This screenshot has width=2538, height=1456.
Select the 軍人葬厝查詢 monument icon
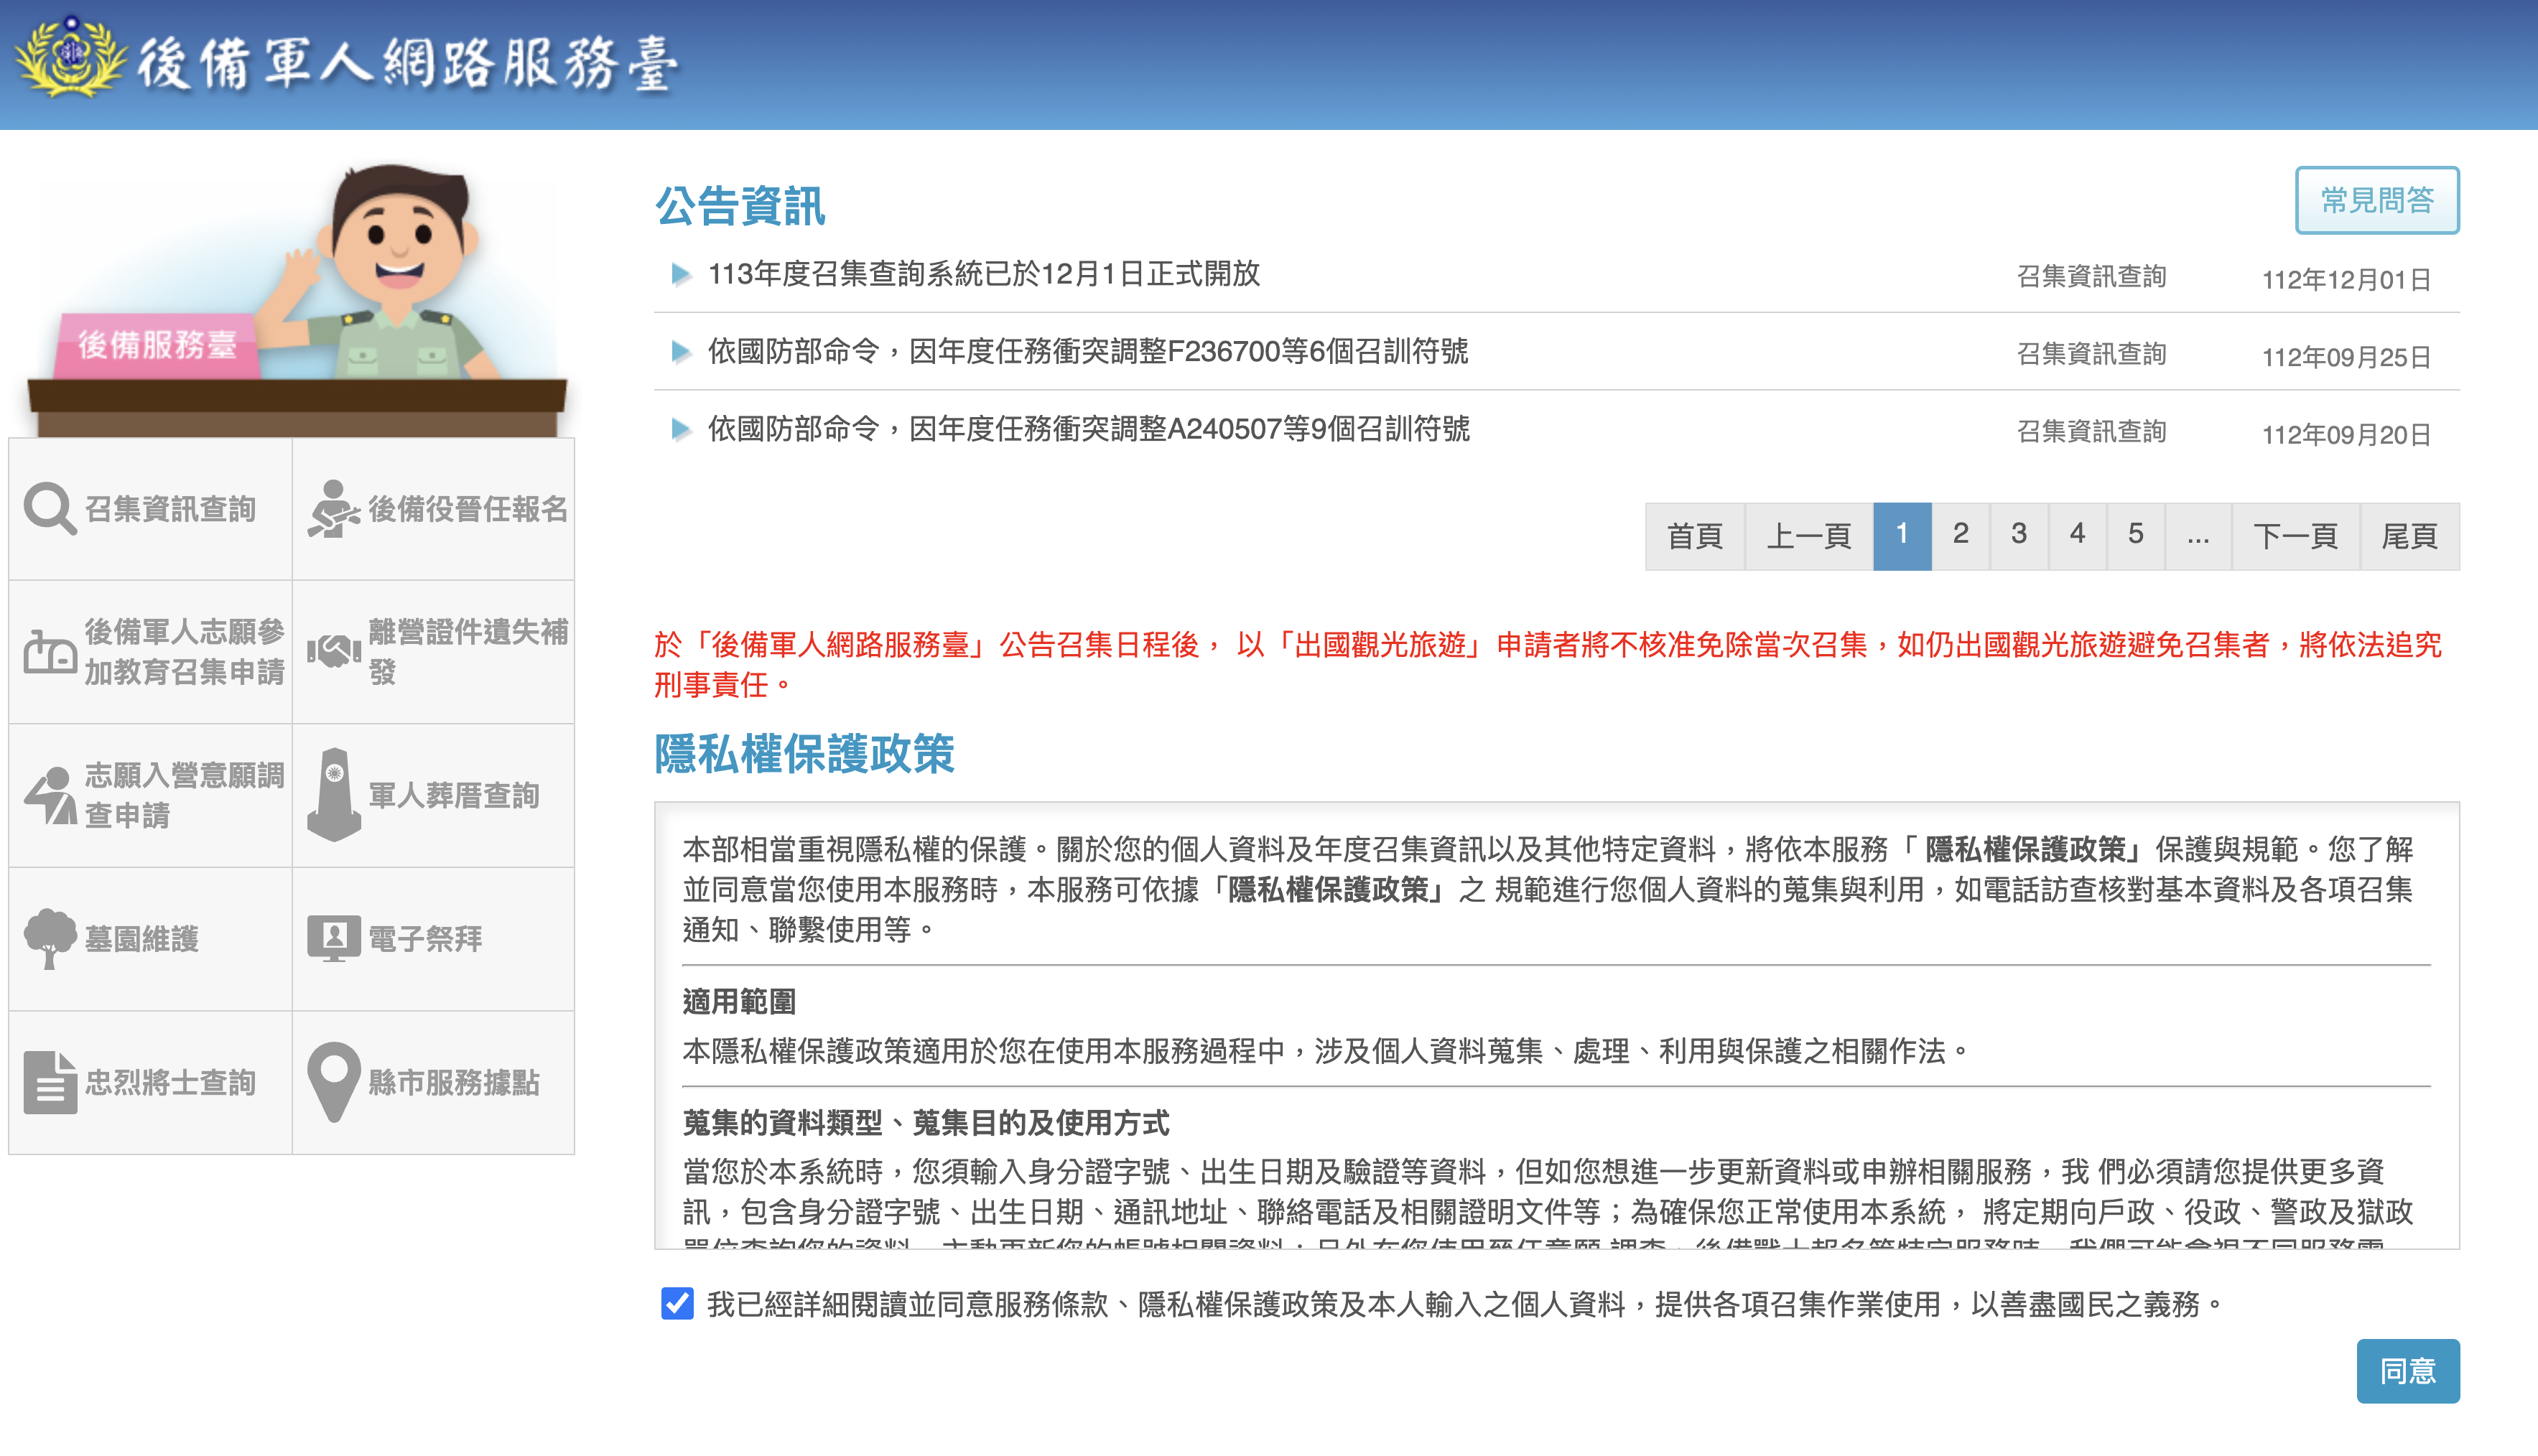click(x=334, y=795)
